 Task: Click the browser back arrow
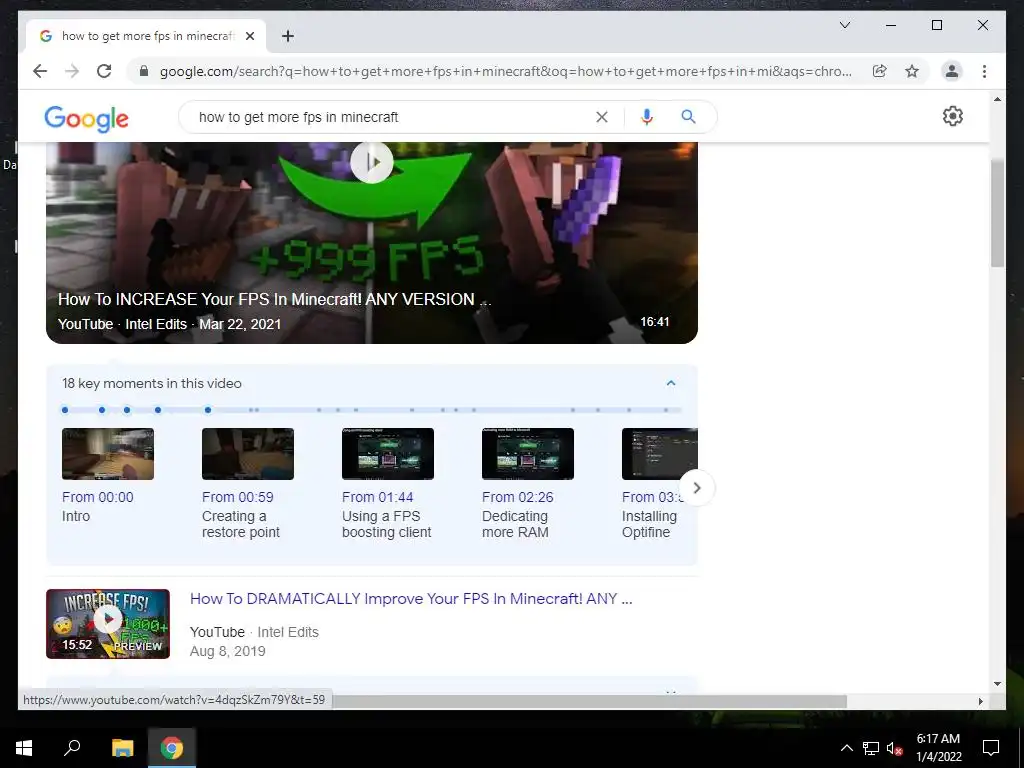[x=40, y=71]
